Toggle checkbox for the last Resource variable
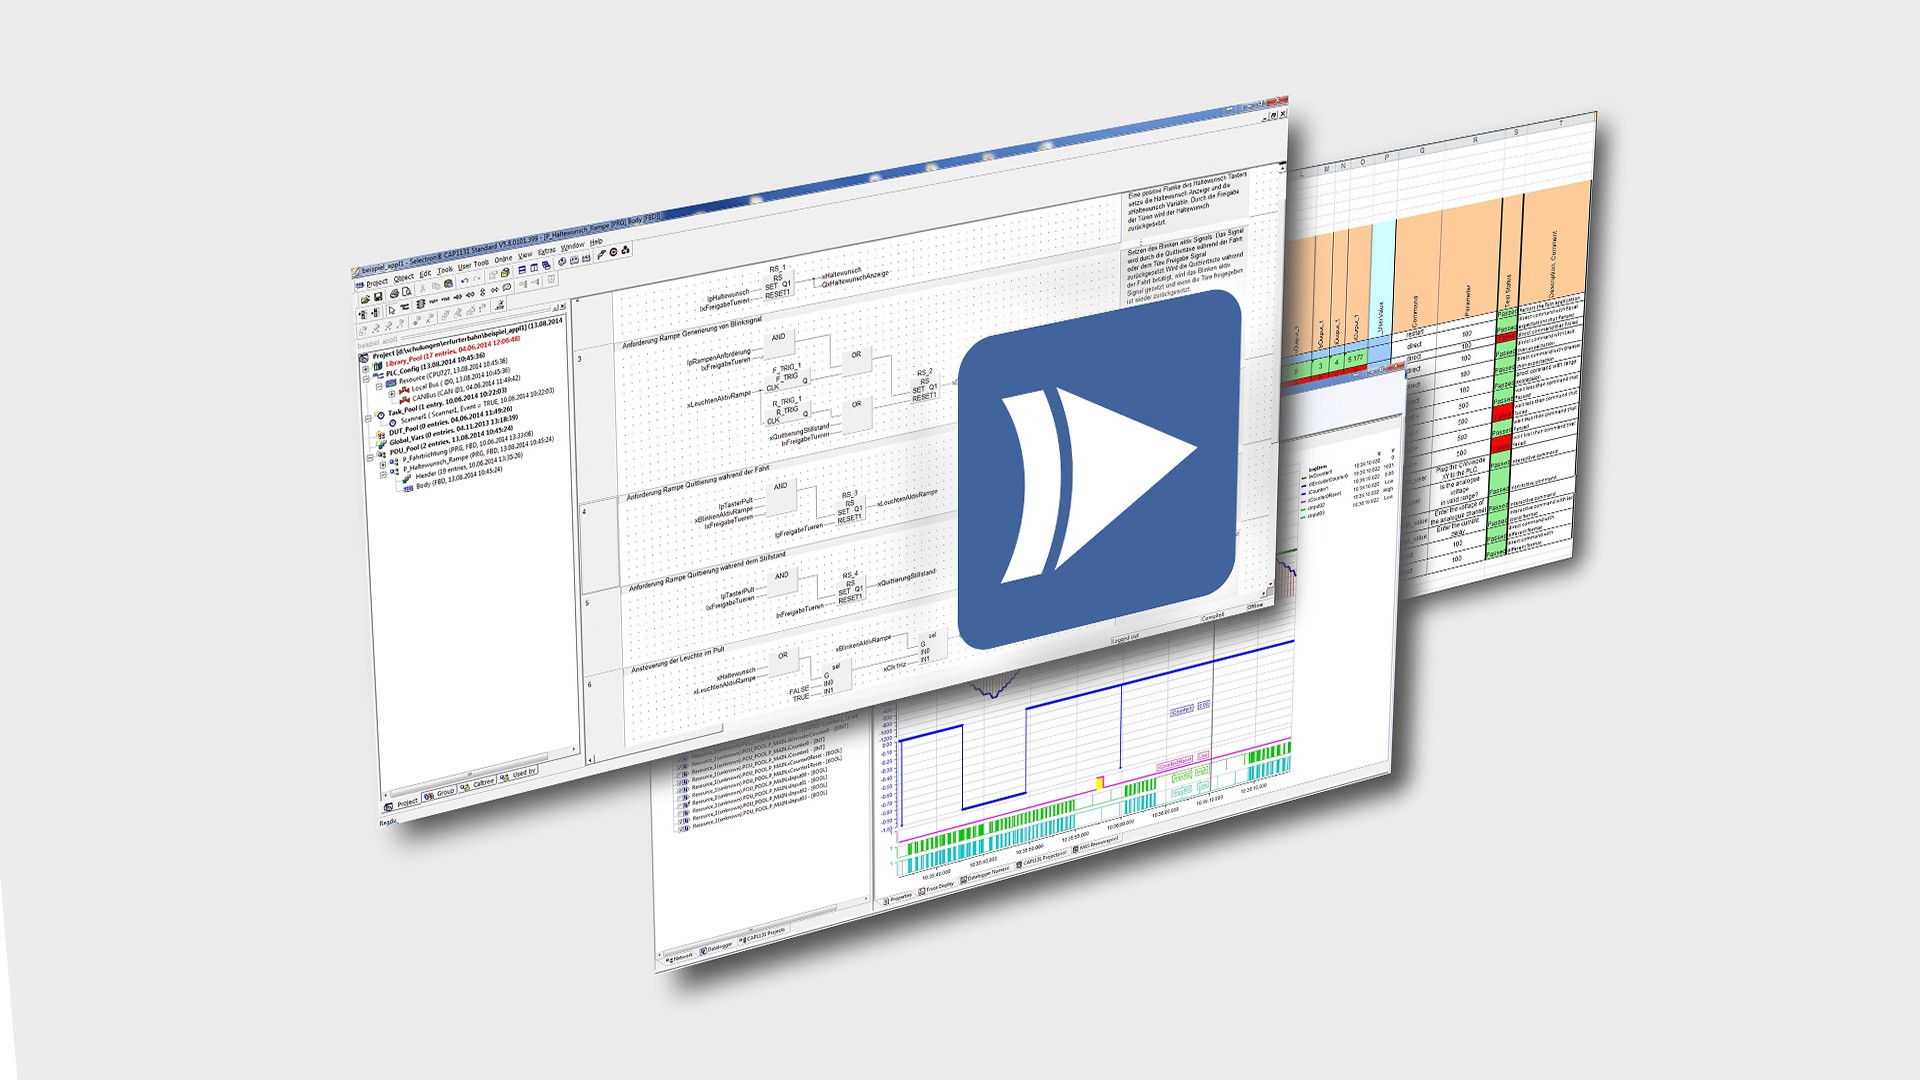Image resolution: width=1920 pixels, height=1080 pixels. pos(680,829)
